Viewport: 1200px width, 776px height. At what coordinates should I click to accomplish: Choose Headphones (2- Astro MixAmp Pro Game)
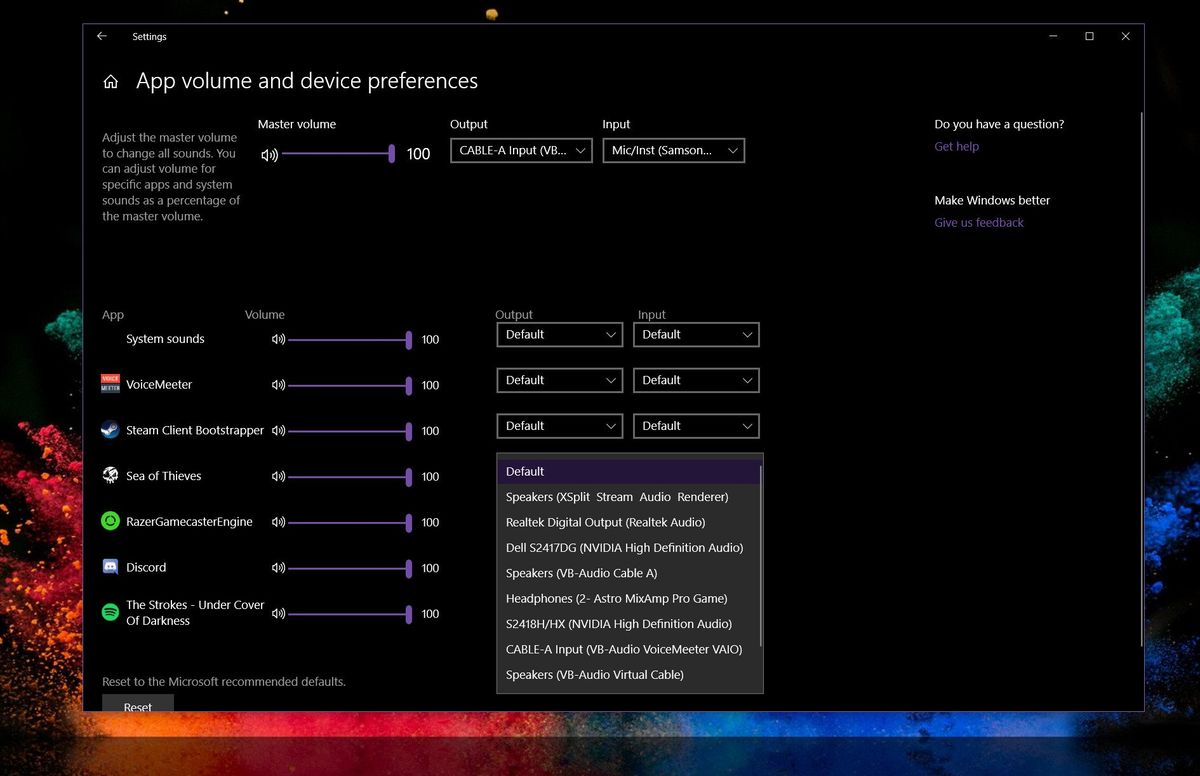point(600,598)
